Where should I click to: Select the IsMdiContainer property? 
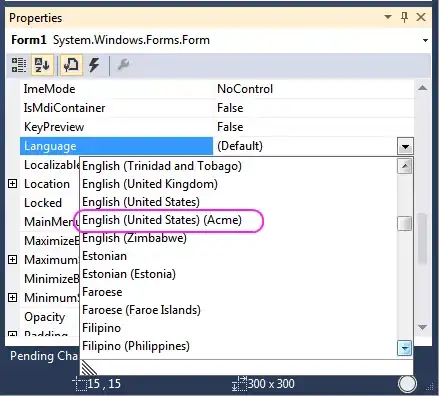coord(64,108)
